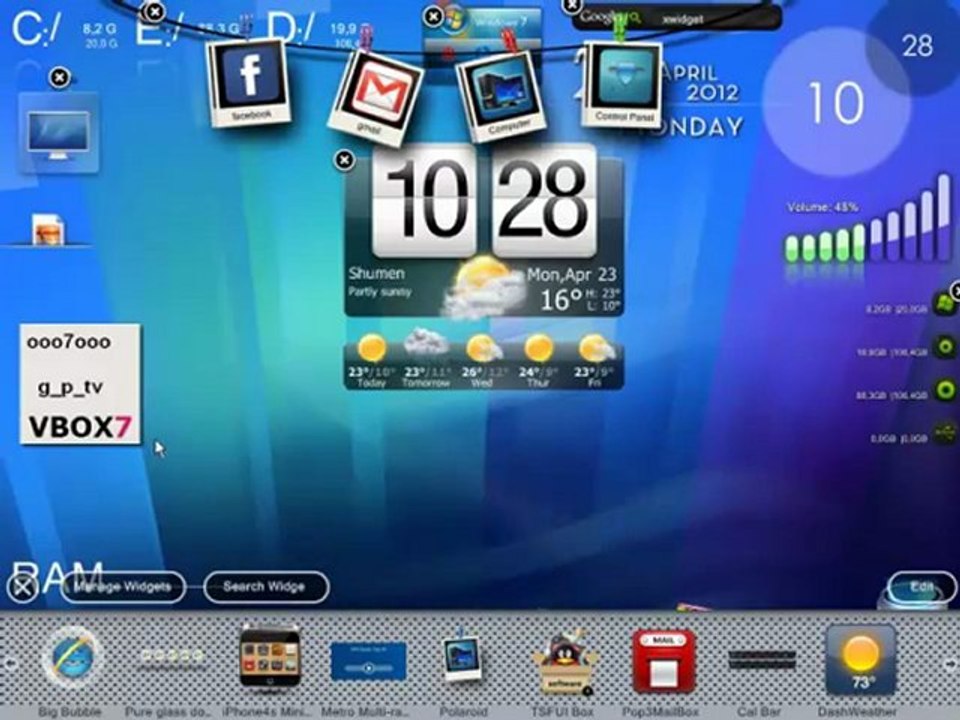This screenshot has width=960, height=720.
Task: Click the VBOX7 note widget
Action: tap(80, 384)
